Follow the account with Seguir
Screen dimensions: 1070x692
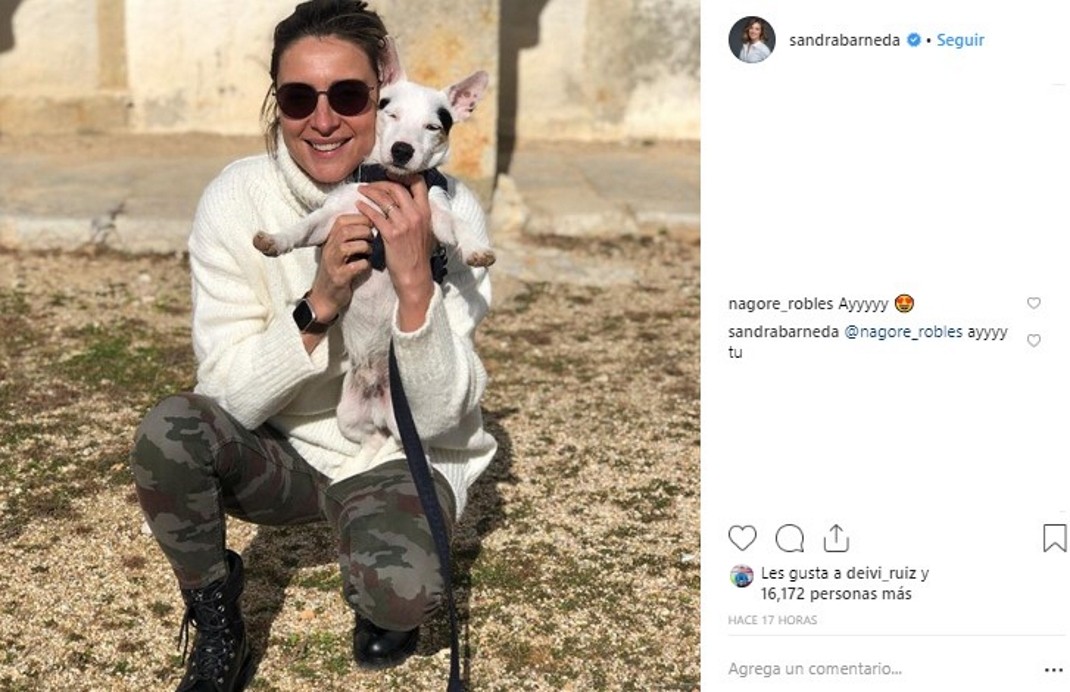[960, 40]
